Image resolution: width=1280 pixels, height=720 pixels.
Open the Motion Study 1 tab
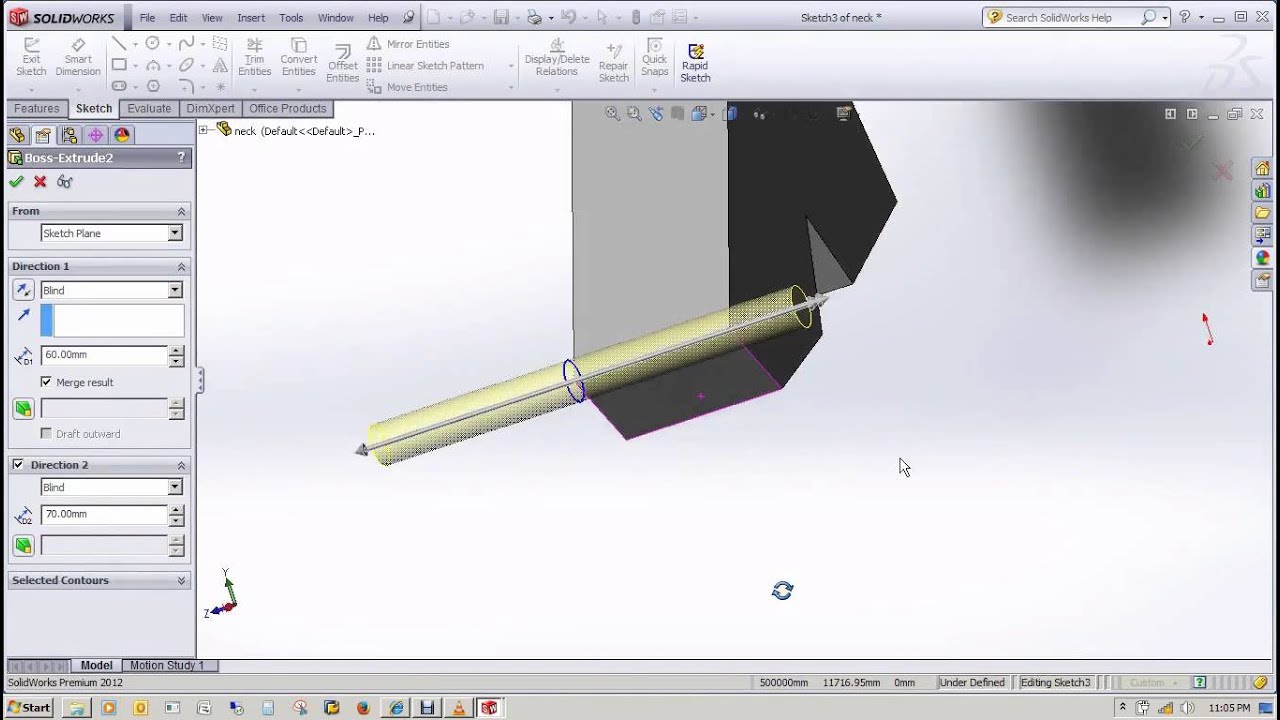tap(167, 666)
